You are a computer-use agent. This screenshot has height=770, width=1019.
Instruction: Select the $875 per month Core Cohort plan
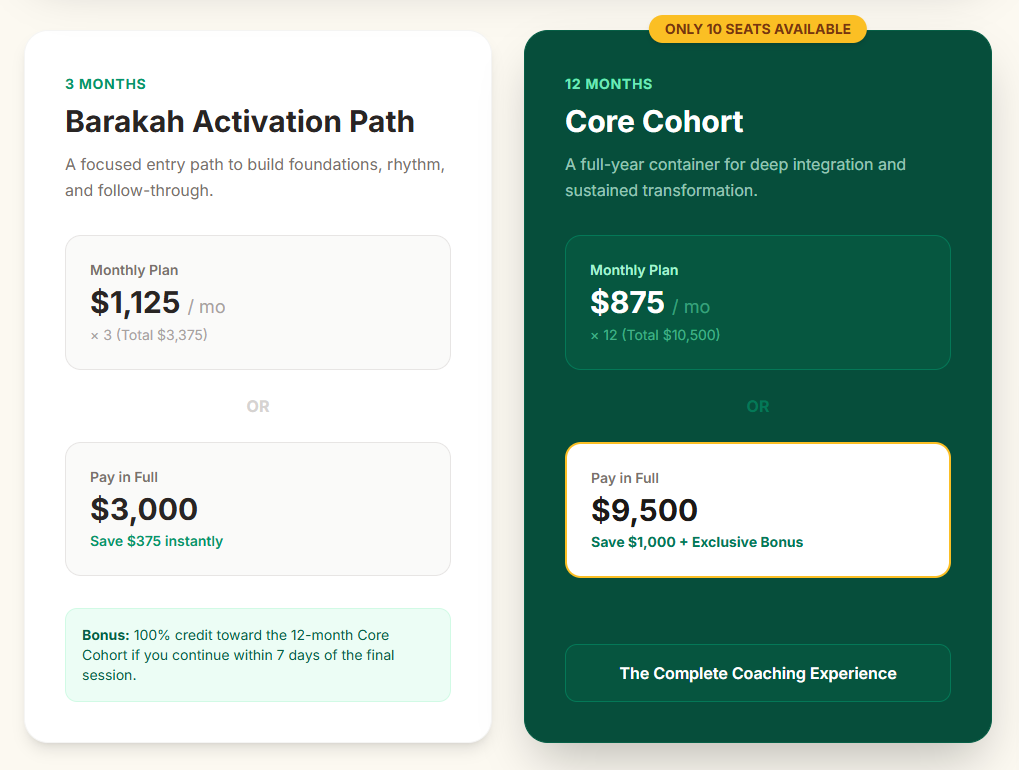pyautogui.click(x=757, y=302)
